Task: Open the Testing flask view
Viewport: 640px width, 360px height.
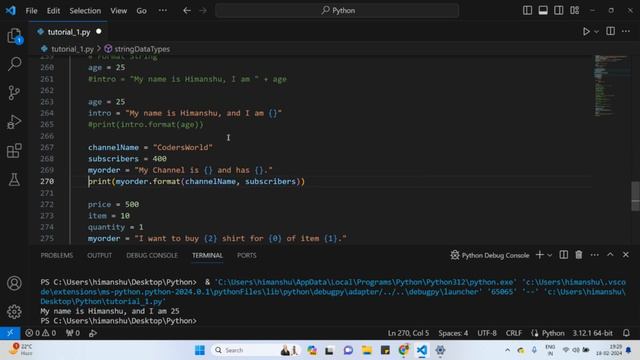Action: pyautogui.click(x=14, y=180)
